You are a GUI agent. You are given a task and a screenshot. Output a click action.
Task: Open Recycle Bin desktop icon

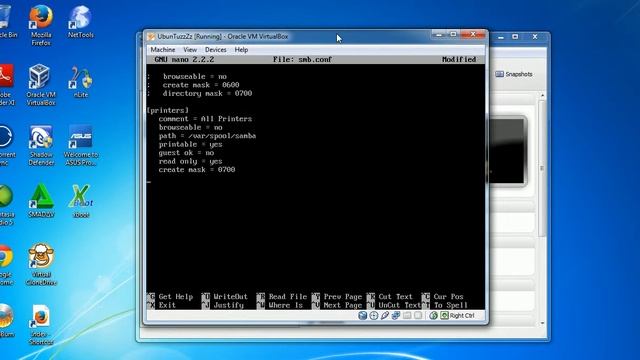pos(7,21)
